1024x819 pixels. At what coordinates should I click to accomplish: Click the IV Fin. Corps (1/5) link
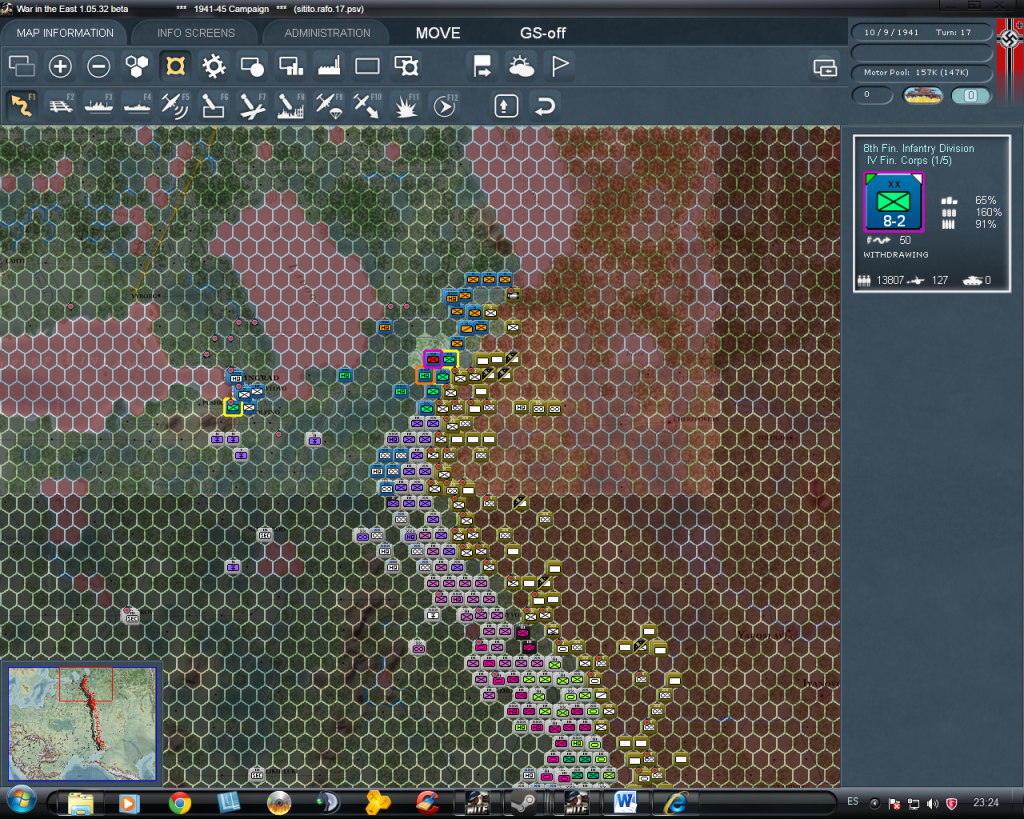[x=909, y=161]
